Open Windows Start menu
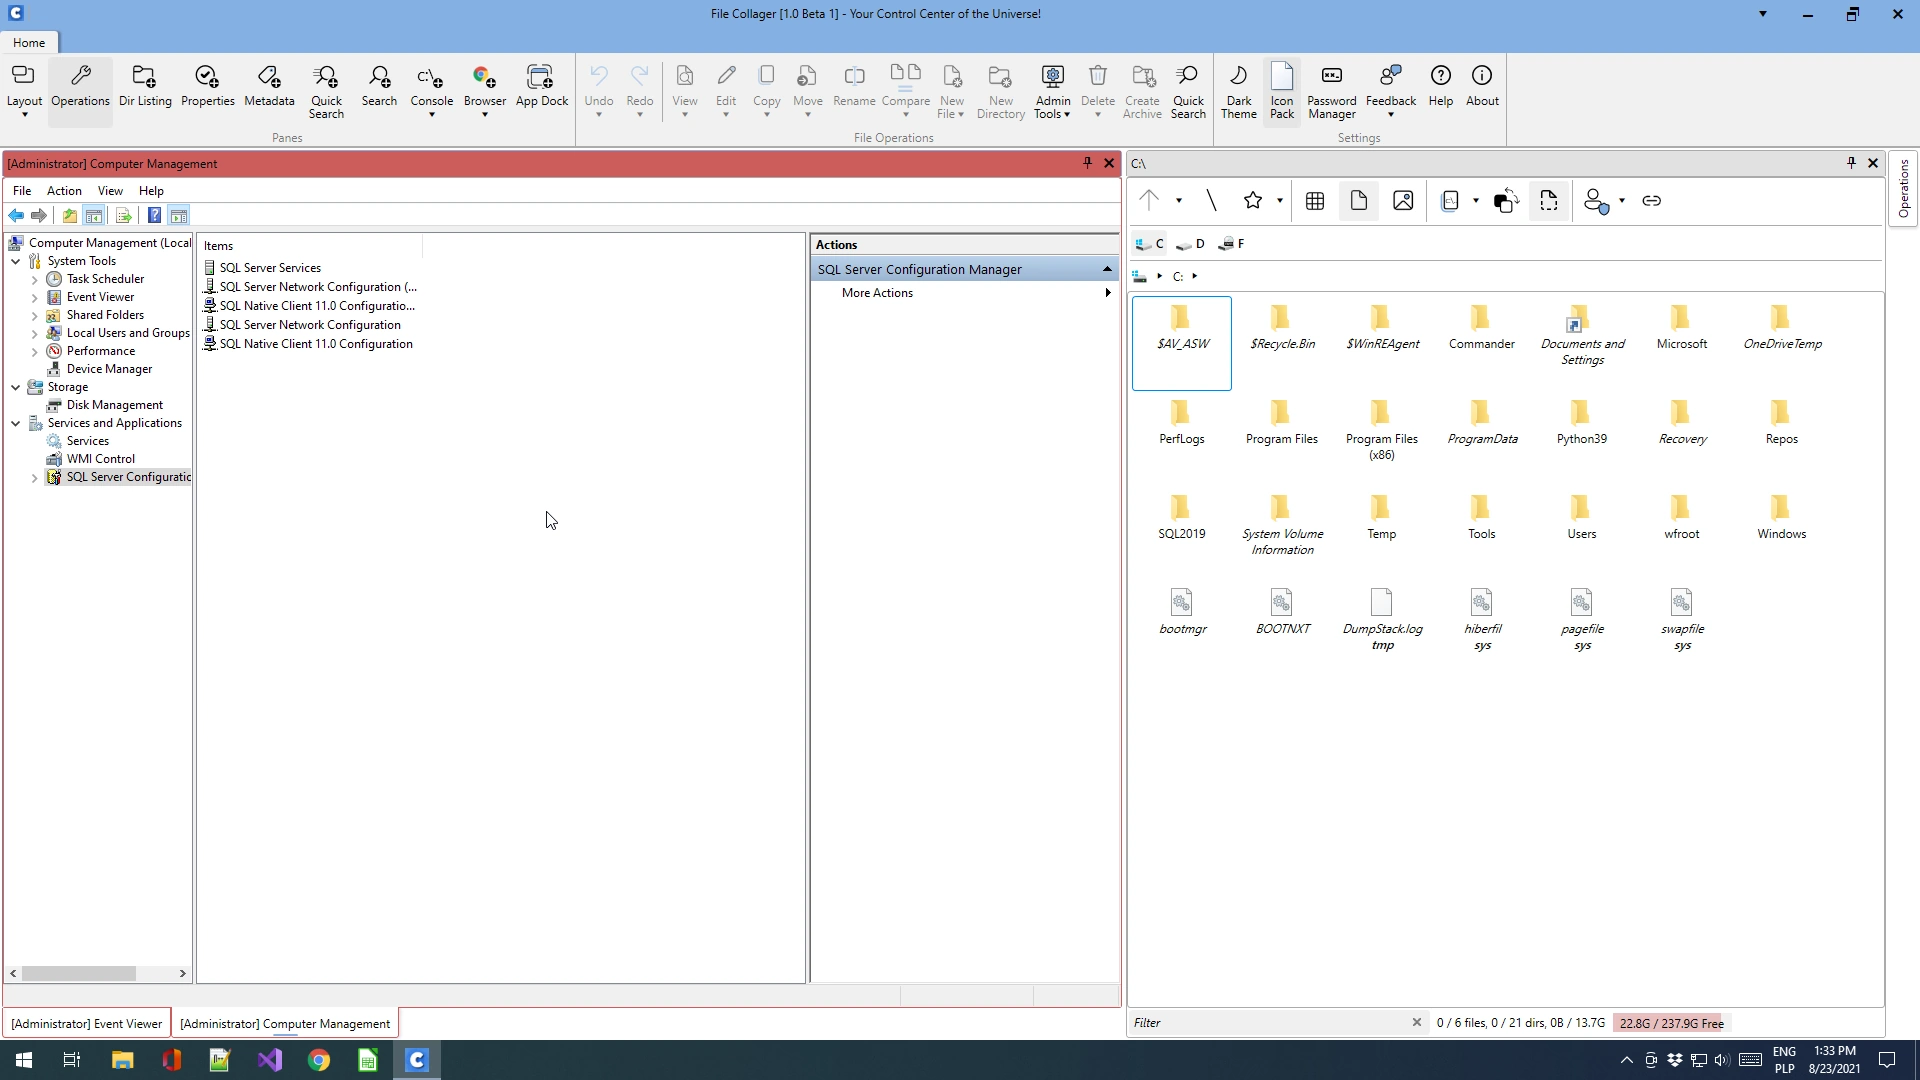This screenshot has height=1080, width=1920. tap(24, 1060)
